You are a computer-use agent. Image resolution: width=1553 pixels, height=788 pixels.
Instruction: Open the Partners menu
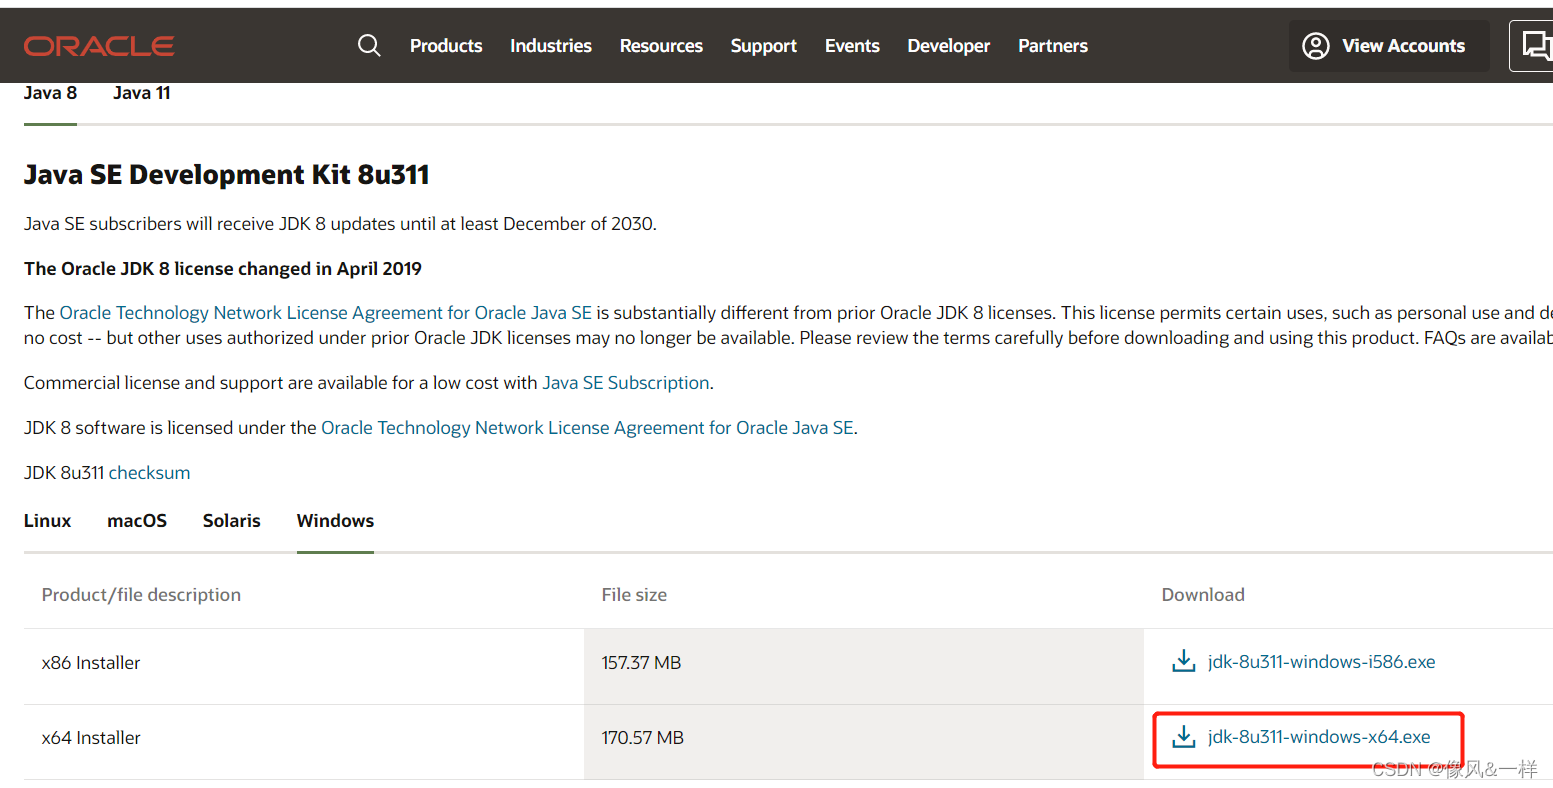click(1053, 46)
